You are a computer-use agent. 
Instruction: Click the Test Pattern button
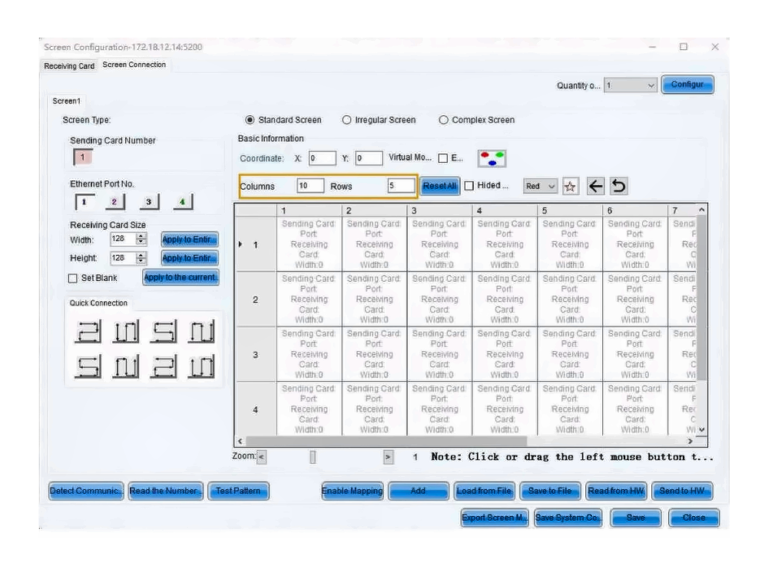[x=238, y=491]
